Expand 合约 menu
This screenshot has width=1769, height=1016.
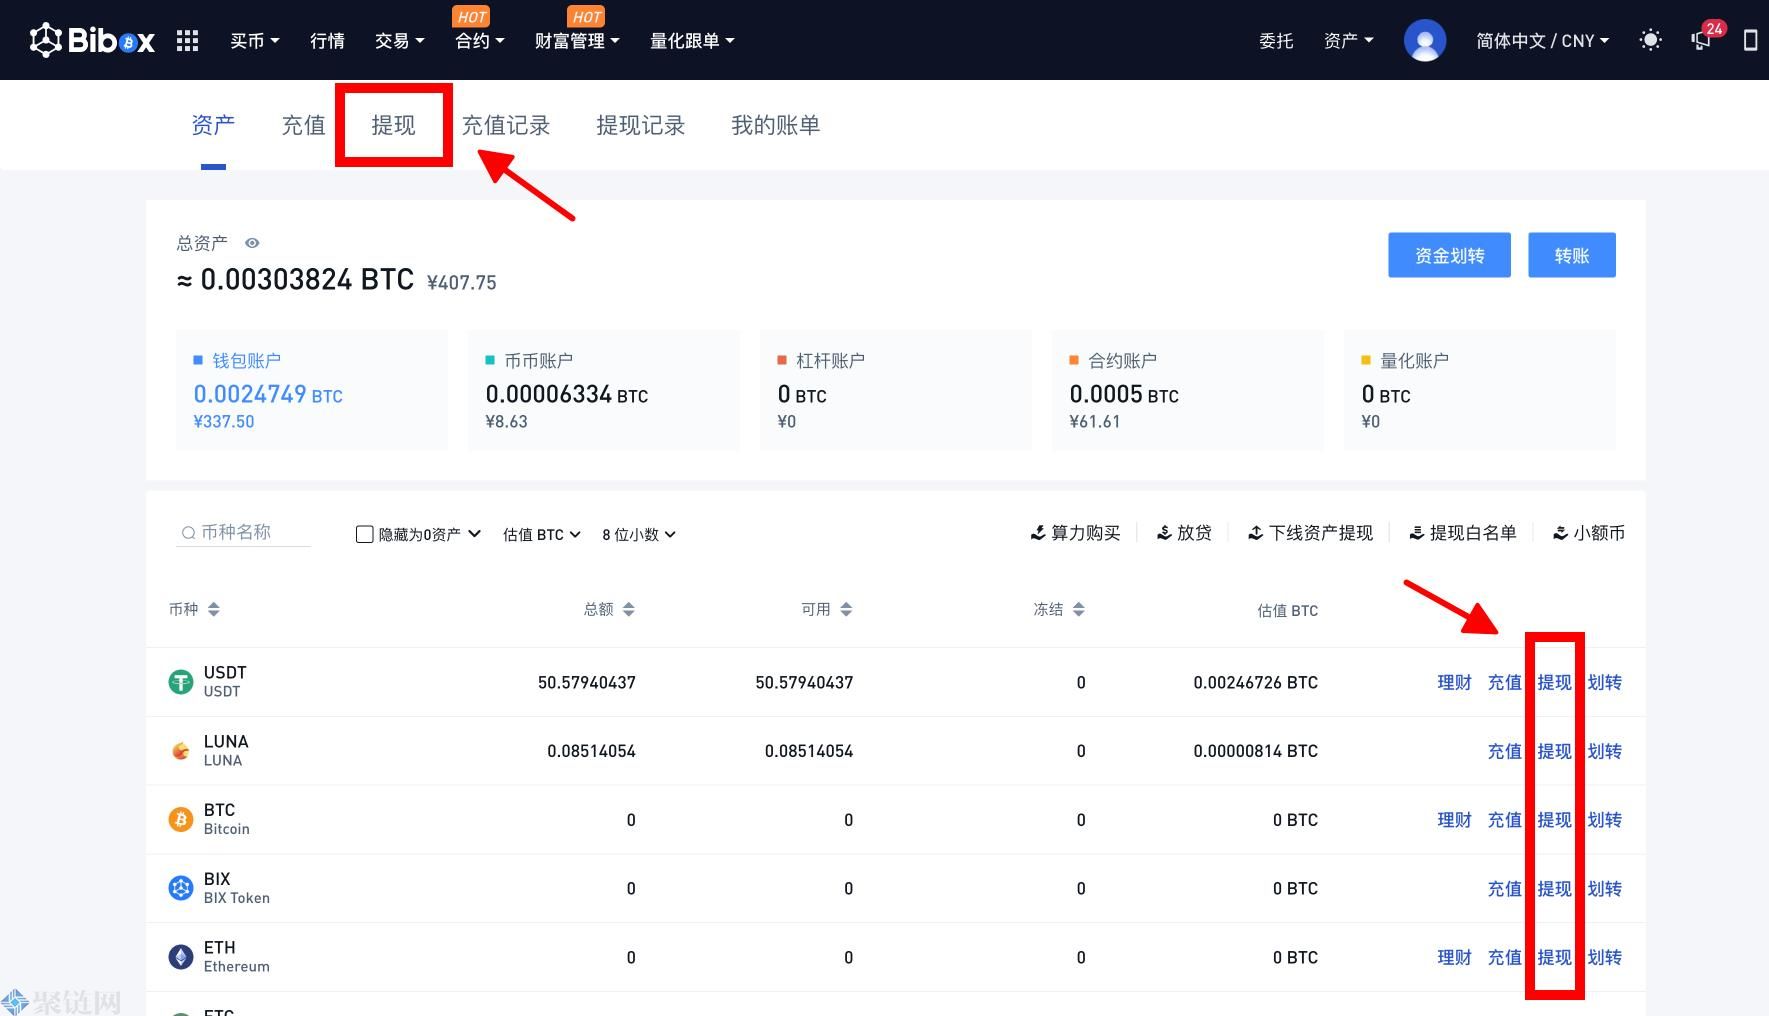tap(479, 41)
